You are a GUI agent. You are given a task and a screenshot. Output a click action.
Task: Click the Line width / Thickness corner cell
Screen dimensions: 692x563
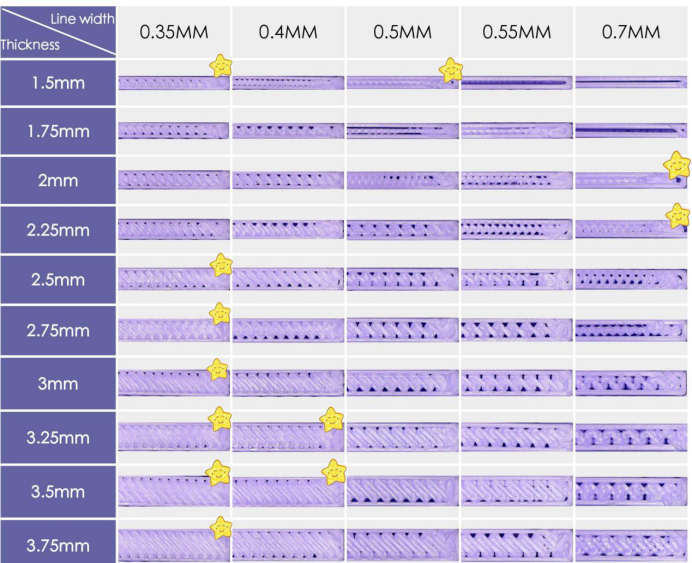coord(58,32)
